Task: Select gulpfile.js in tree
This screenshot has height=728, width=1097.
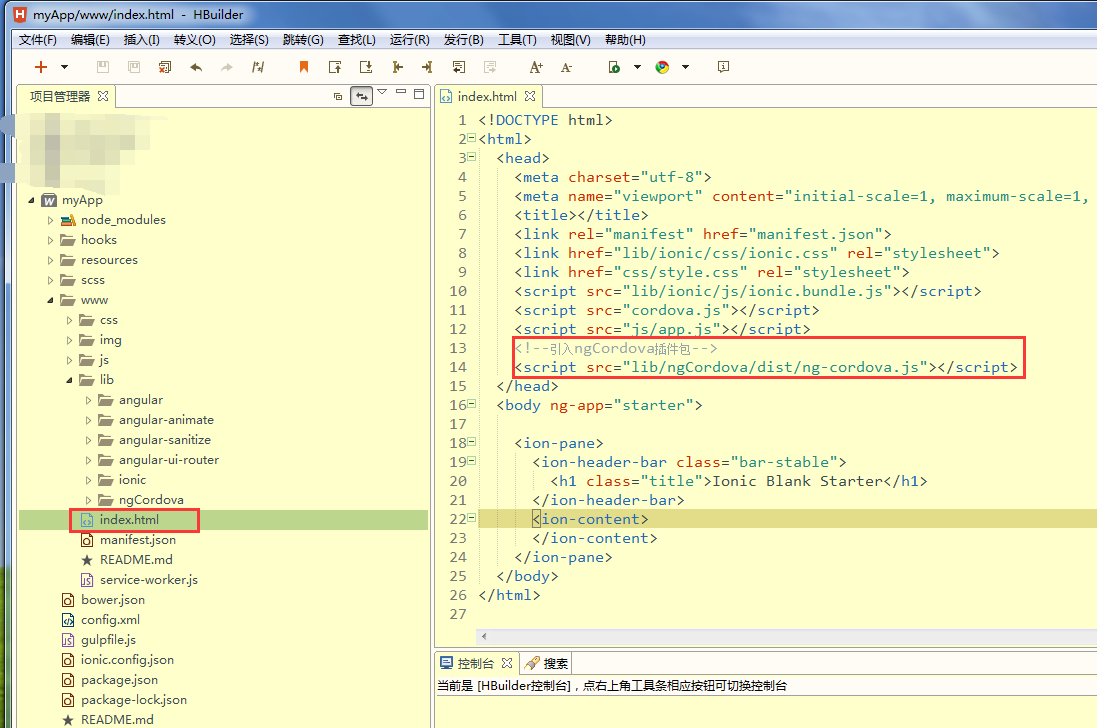Action: (x=108, y=640)
